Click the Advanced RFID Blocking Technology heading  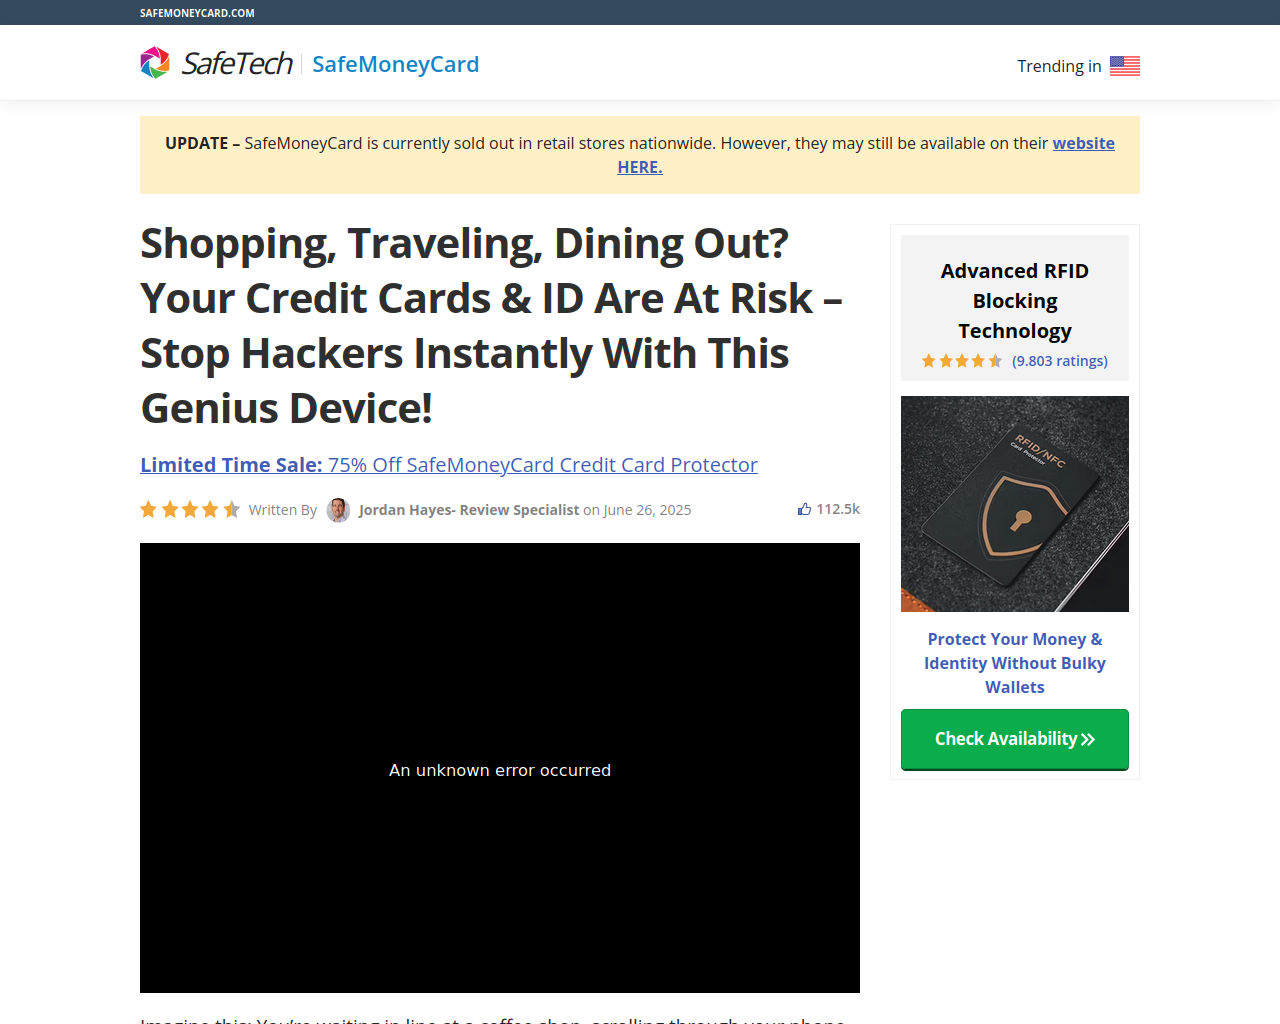(x=1015, y=301)
